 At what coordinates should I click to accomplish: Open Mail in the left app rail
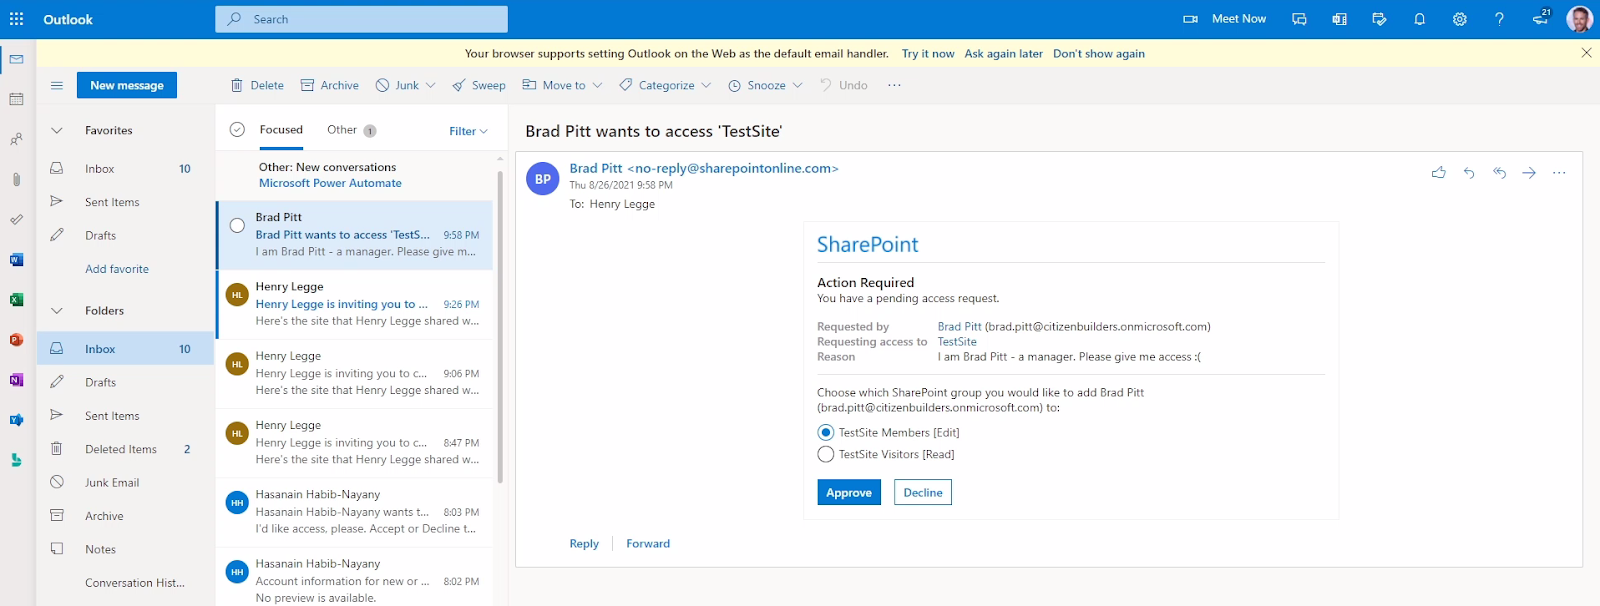[16, 59]
